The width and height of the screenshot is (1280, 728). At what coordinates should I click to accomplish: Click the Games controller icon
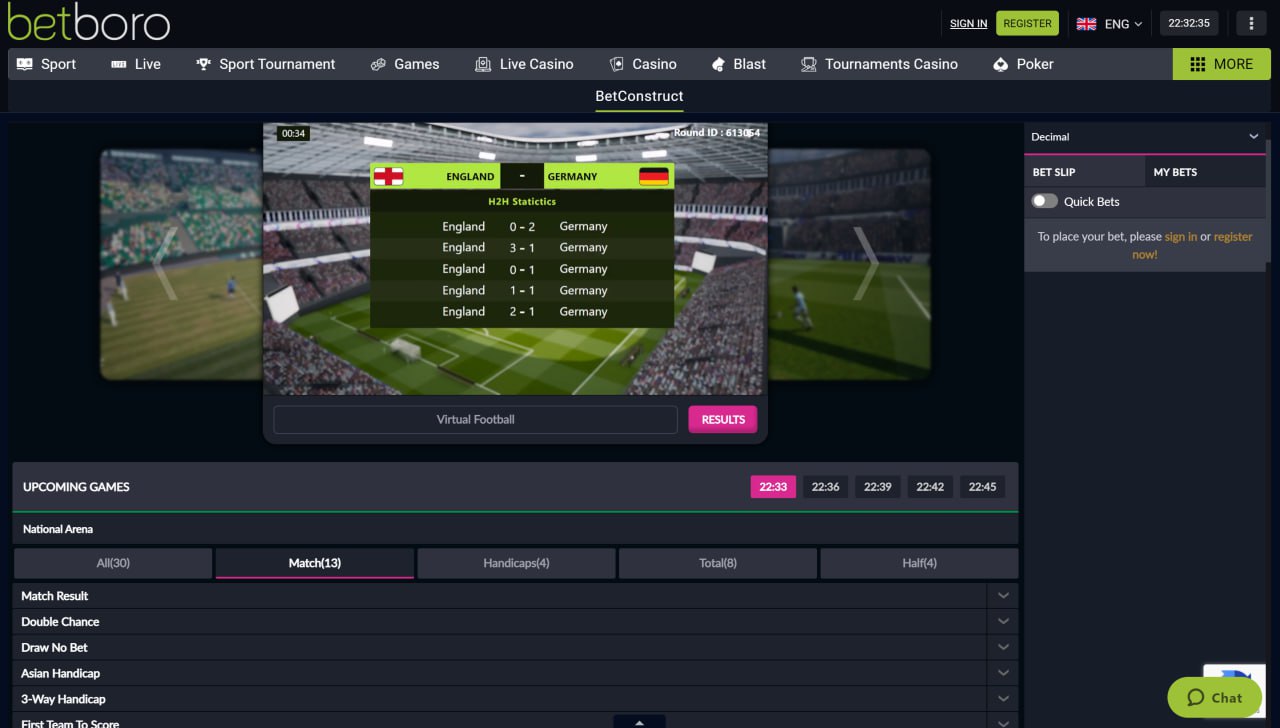(x=378, y=64)
